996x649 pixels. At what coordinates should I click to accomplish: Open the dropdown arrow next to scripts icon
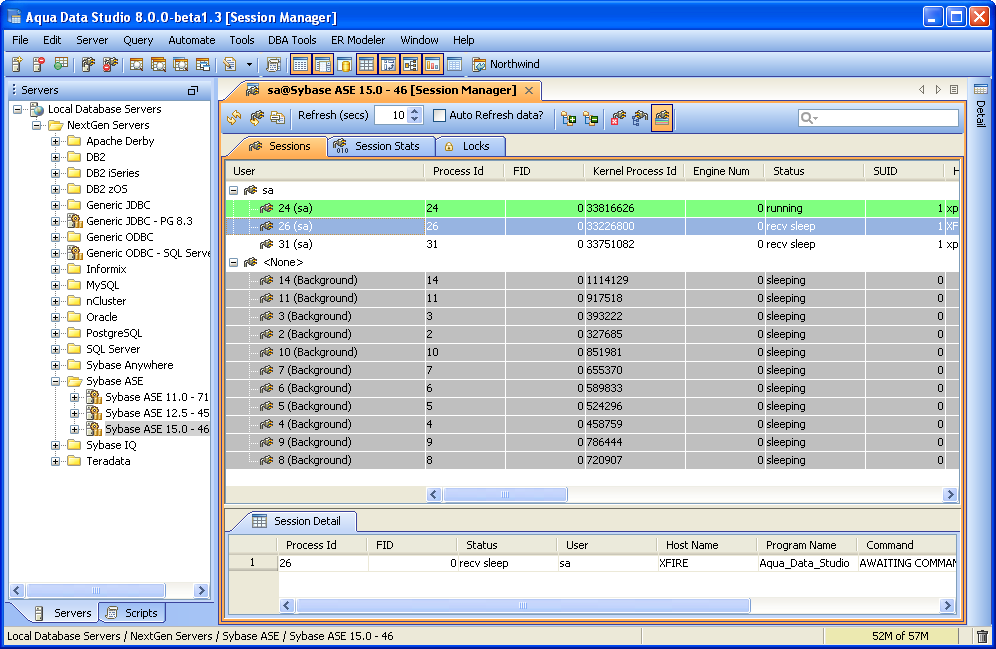[x=249, y=64]
